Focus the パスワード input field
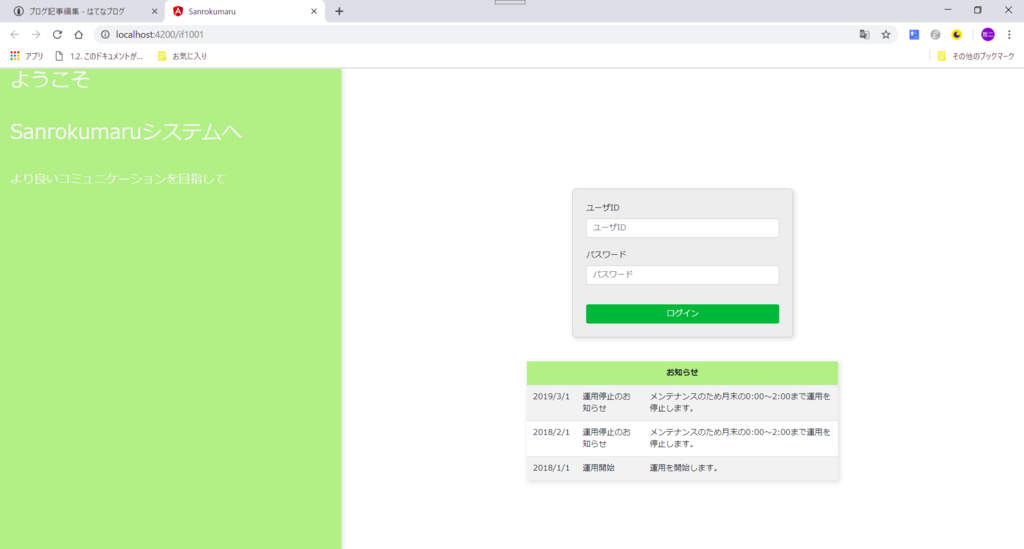Image resolution: width=1024 pixels, height=549 pixels. coord(682,275)
